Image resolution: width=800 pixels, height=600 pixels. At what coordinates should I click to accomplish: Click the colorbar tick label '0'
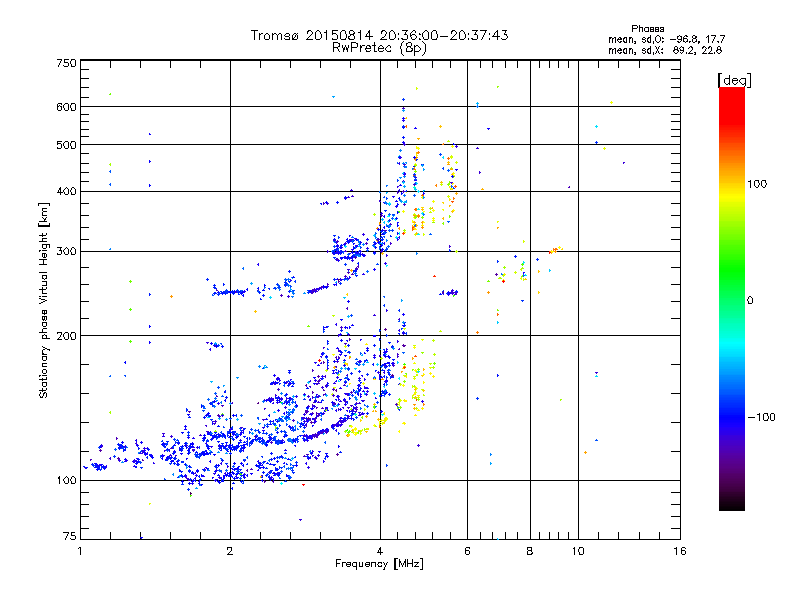coord(749,300)
